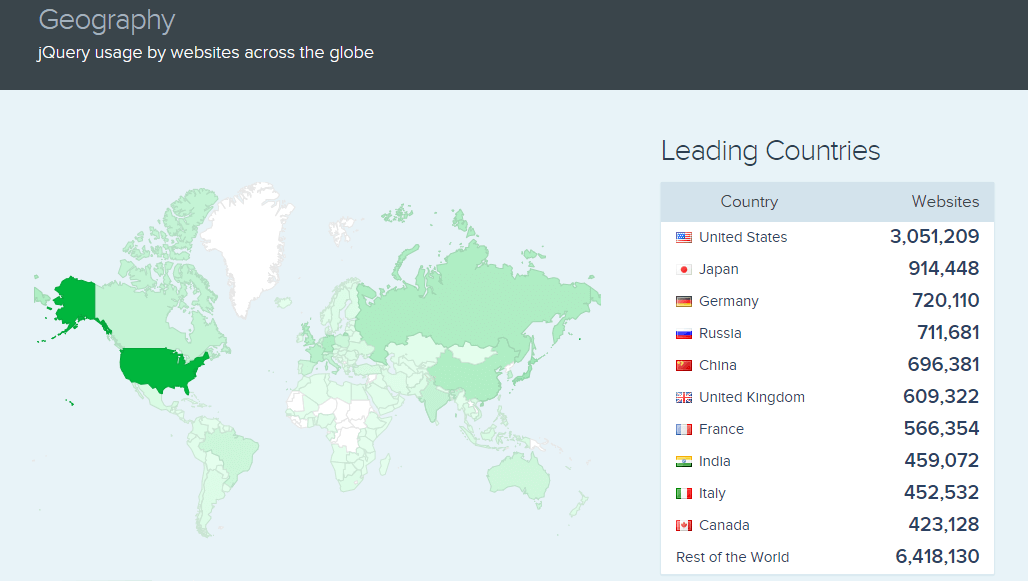Click the Germany flag icon
Screen dimensions: 1028x581
(x=684, y=301)
